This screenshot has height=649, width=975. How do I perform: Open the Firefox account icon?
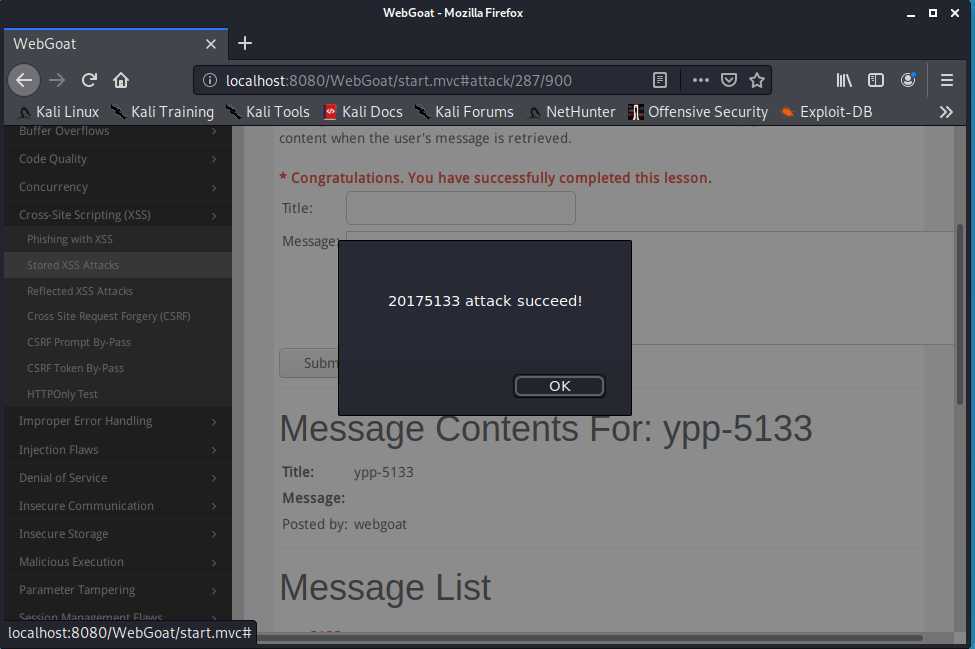(x=908, y=80)
